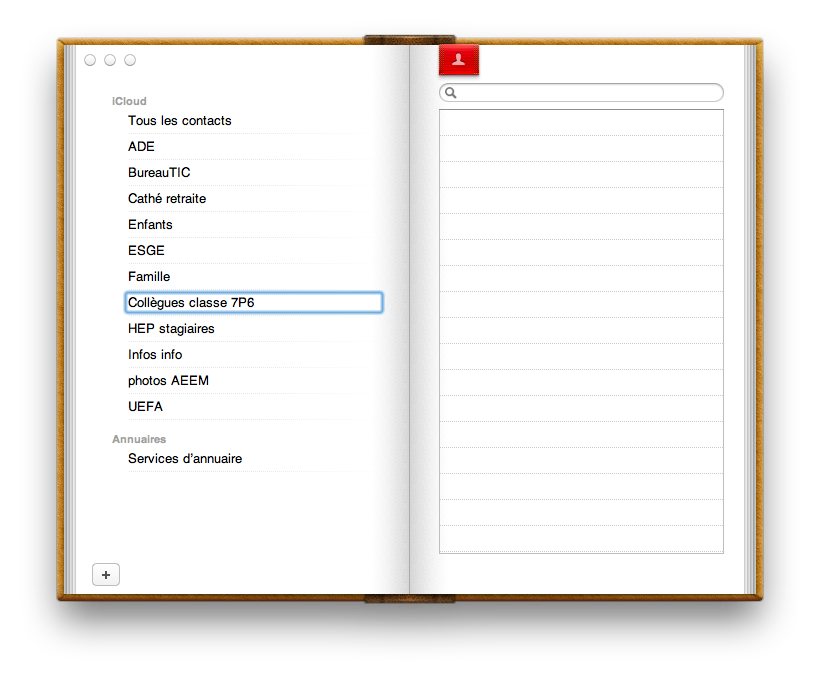Open the Famille group
This screenshot has width=820, height=682.
[149, 277]
